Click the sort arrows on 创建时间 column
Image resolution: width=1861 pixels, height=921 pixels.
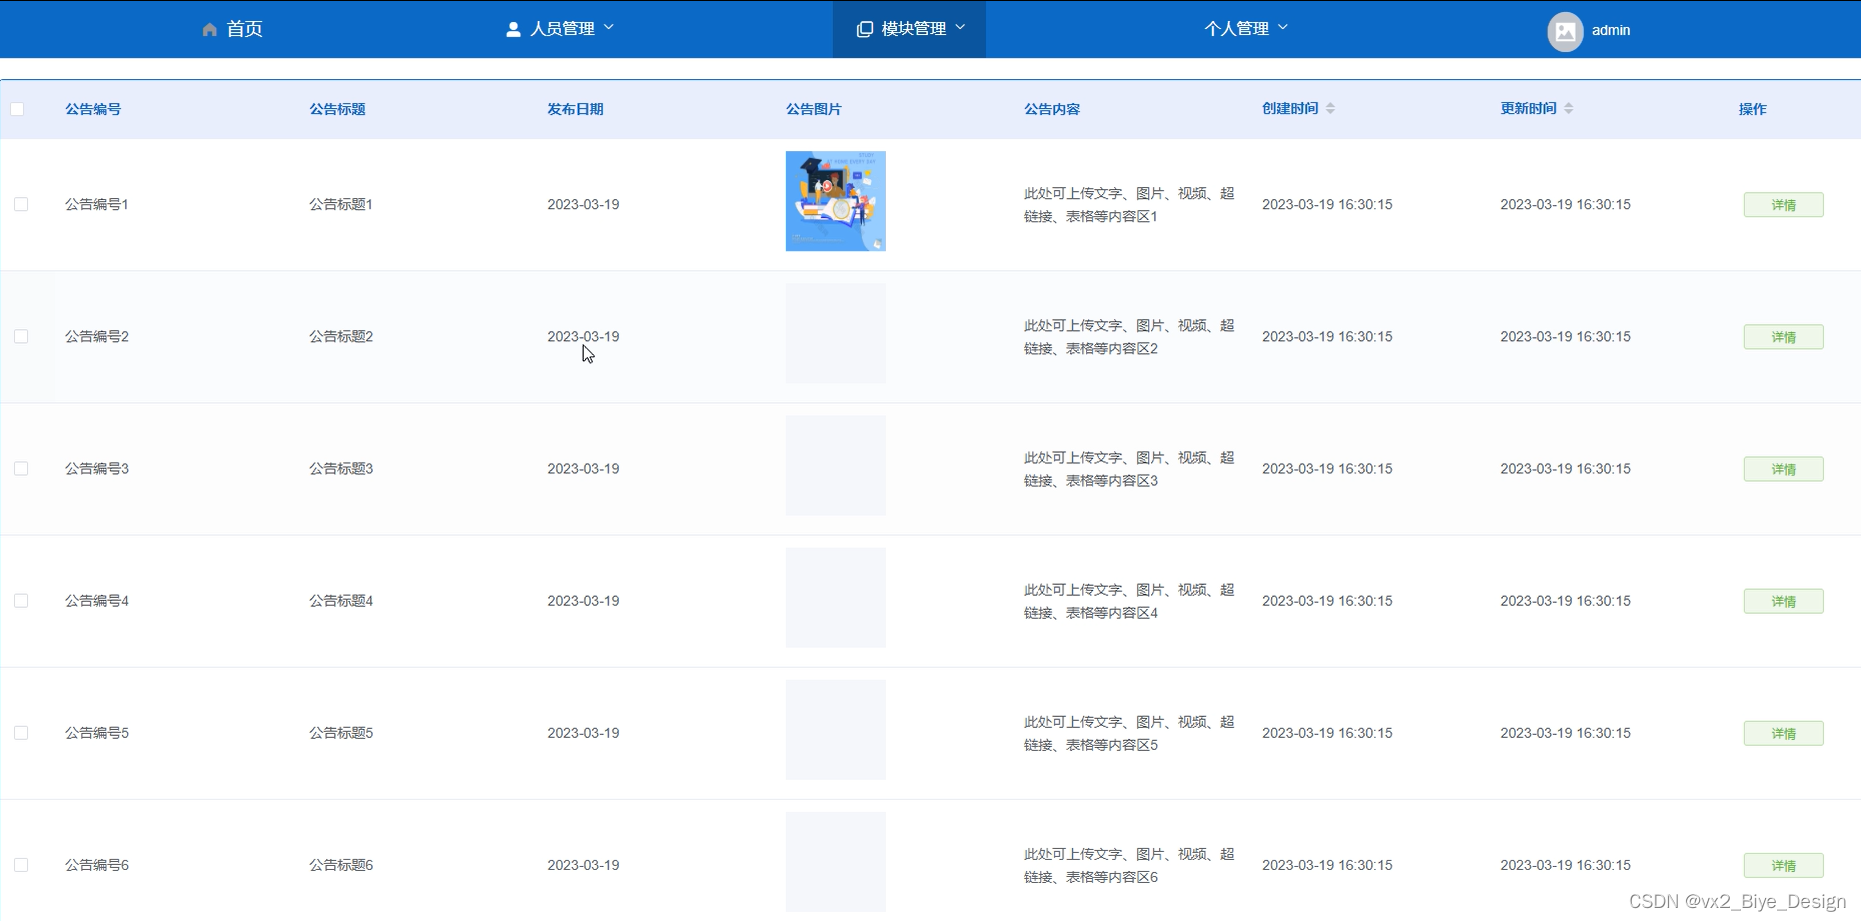click(x=1330, y=108)
